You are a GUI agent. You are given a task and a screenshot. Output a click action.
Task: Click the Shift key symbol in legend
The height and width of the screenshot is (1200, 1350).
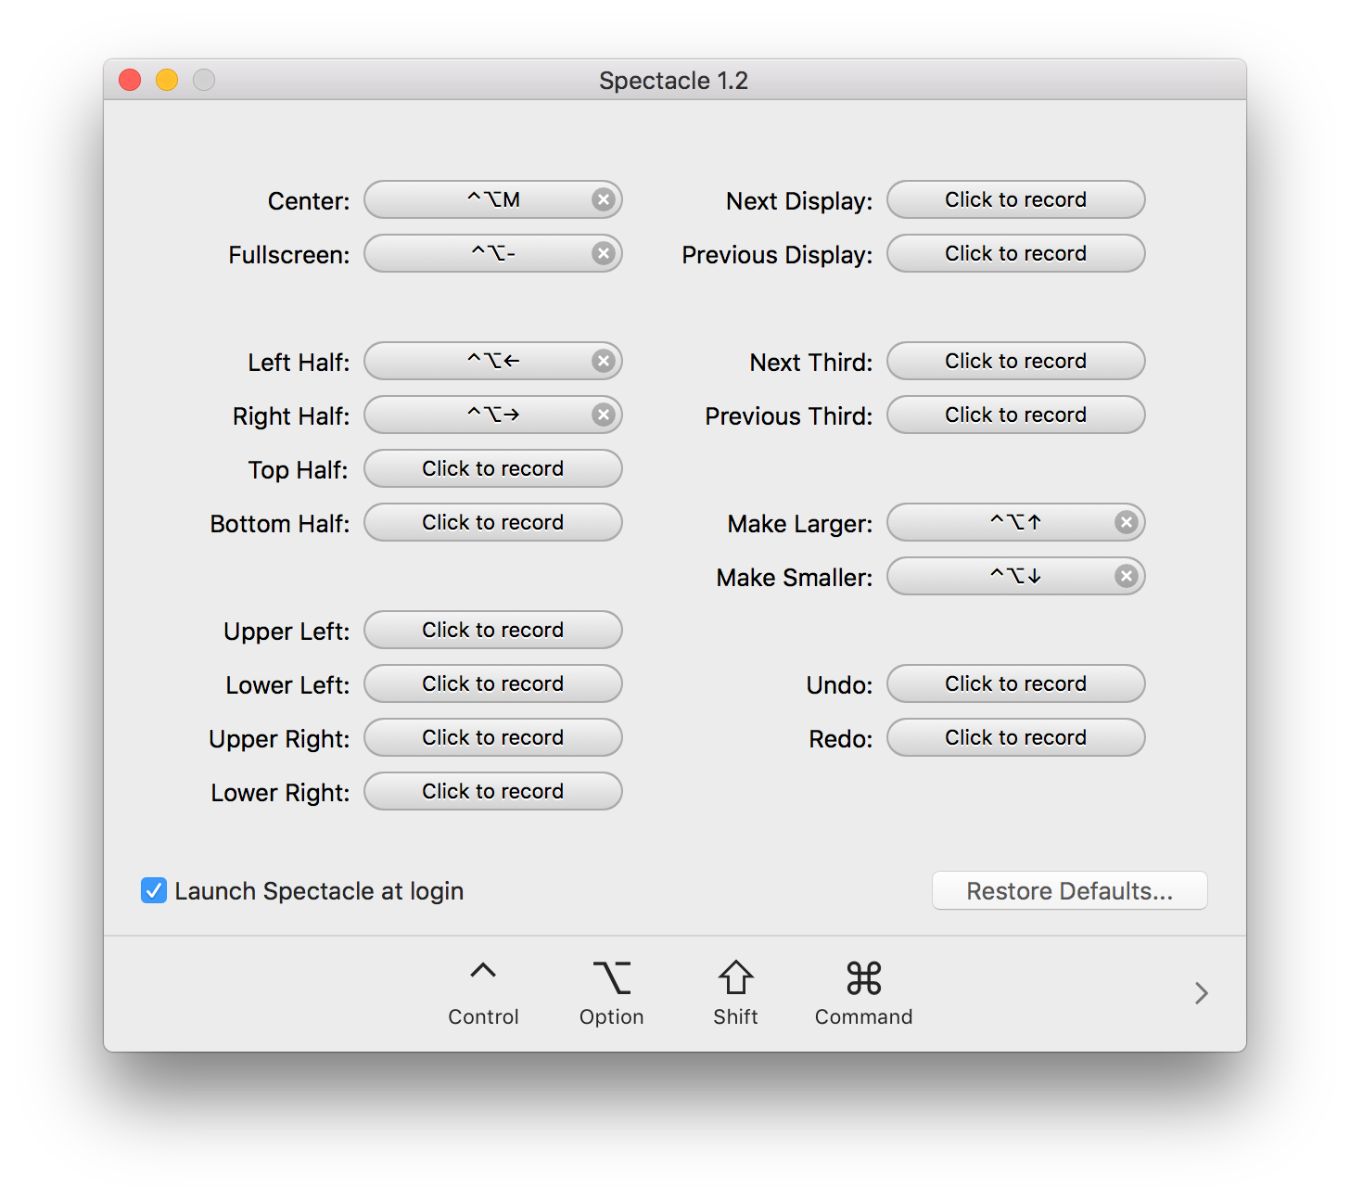(735, 978)
